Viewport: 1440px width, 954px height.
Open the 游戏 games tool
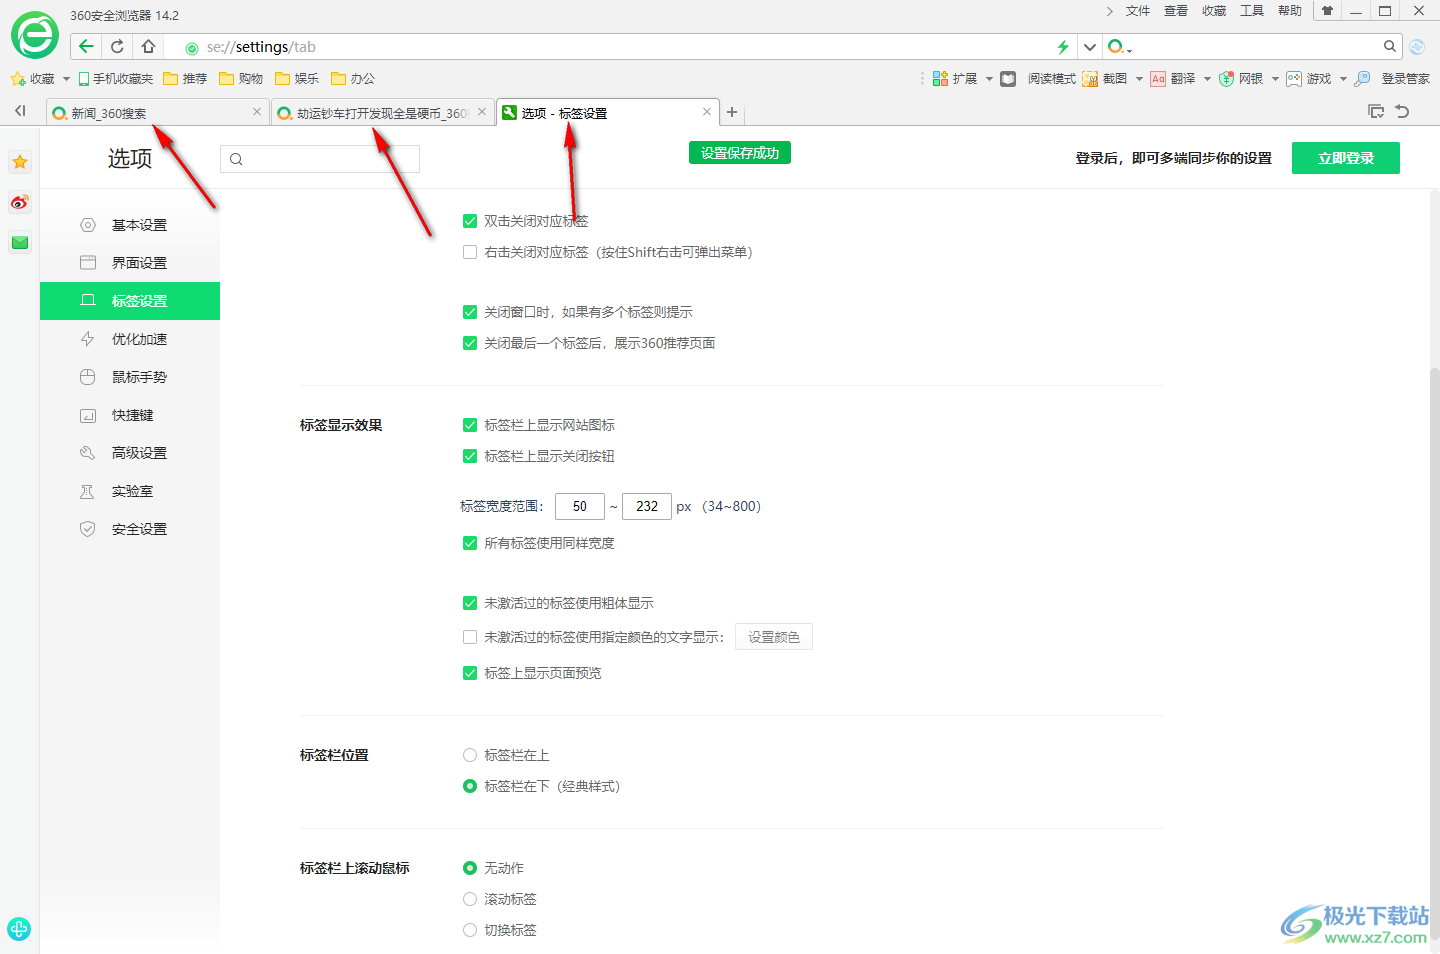1309,78
